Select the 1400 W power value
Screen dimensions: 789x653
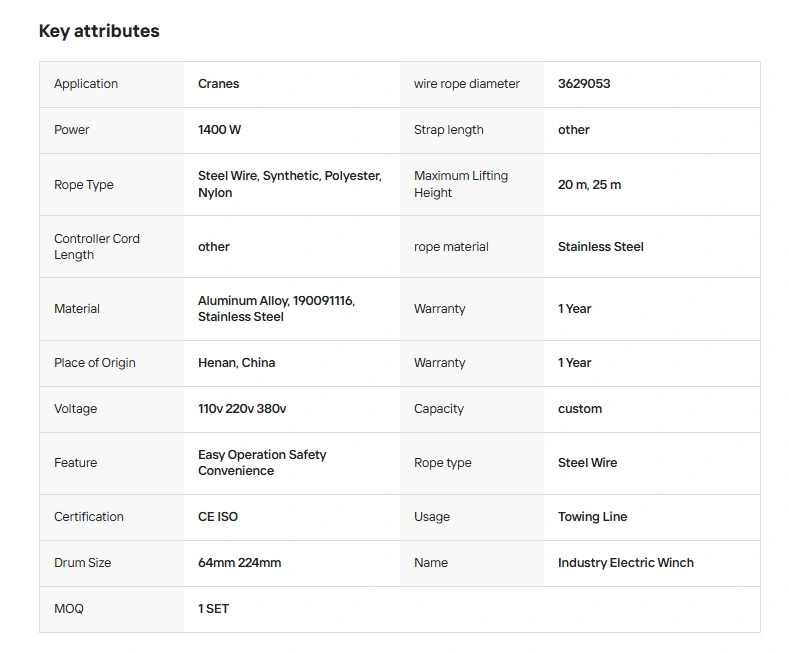[219, 130]
